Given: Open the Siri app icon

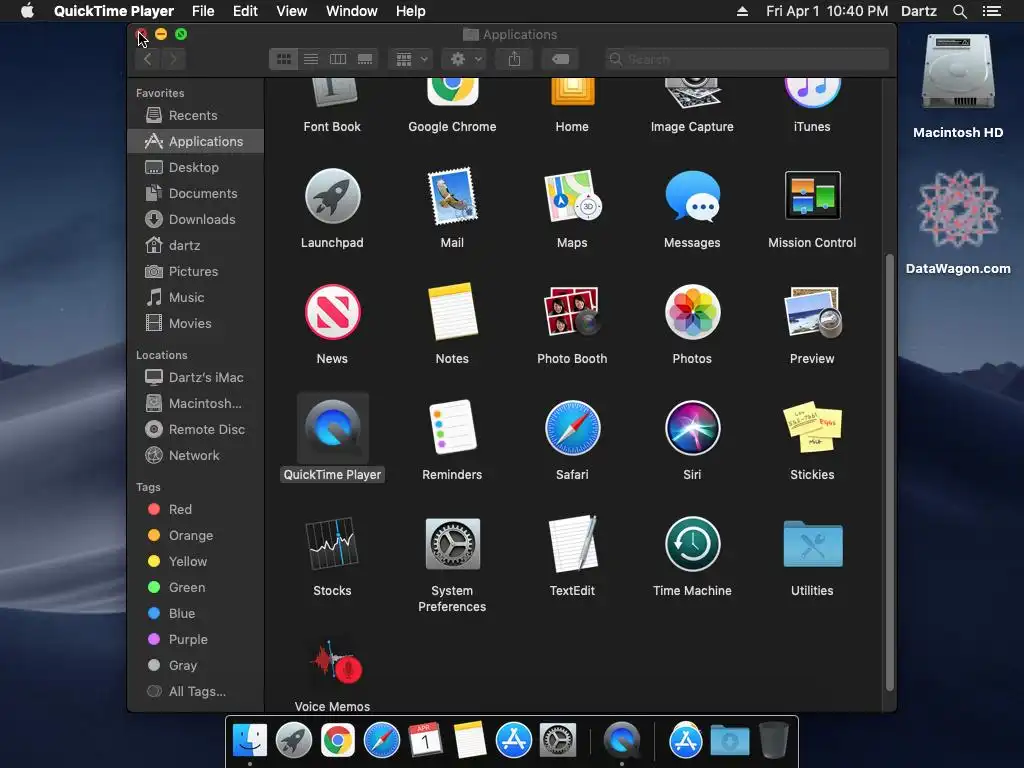Looking at the screenshot, I should click(692, 428).
